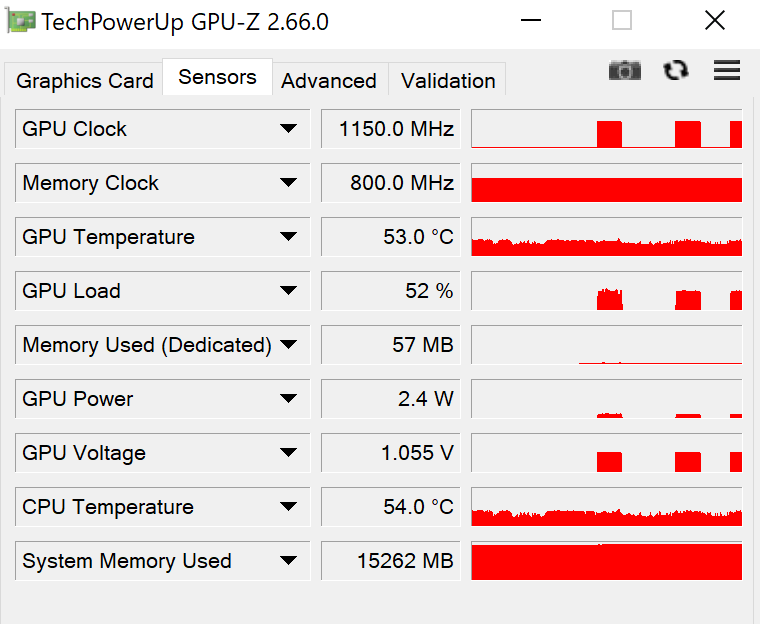Click the refresh sensors icon
The height and width of the screenshot is (624, 760).
pos(676,70)
